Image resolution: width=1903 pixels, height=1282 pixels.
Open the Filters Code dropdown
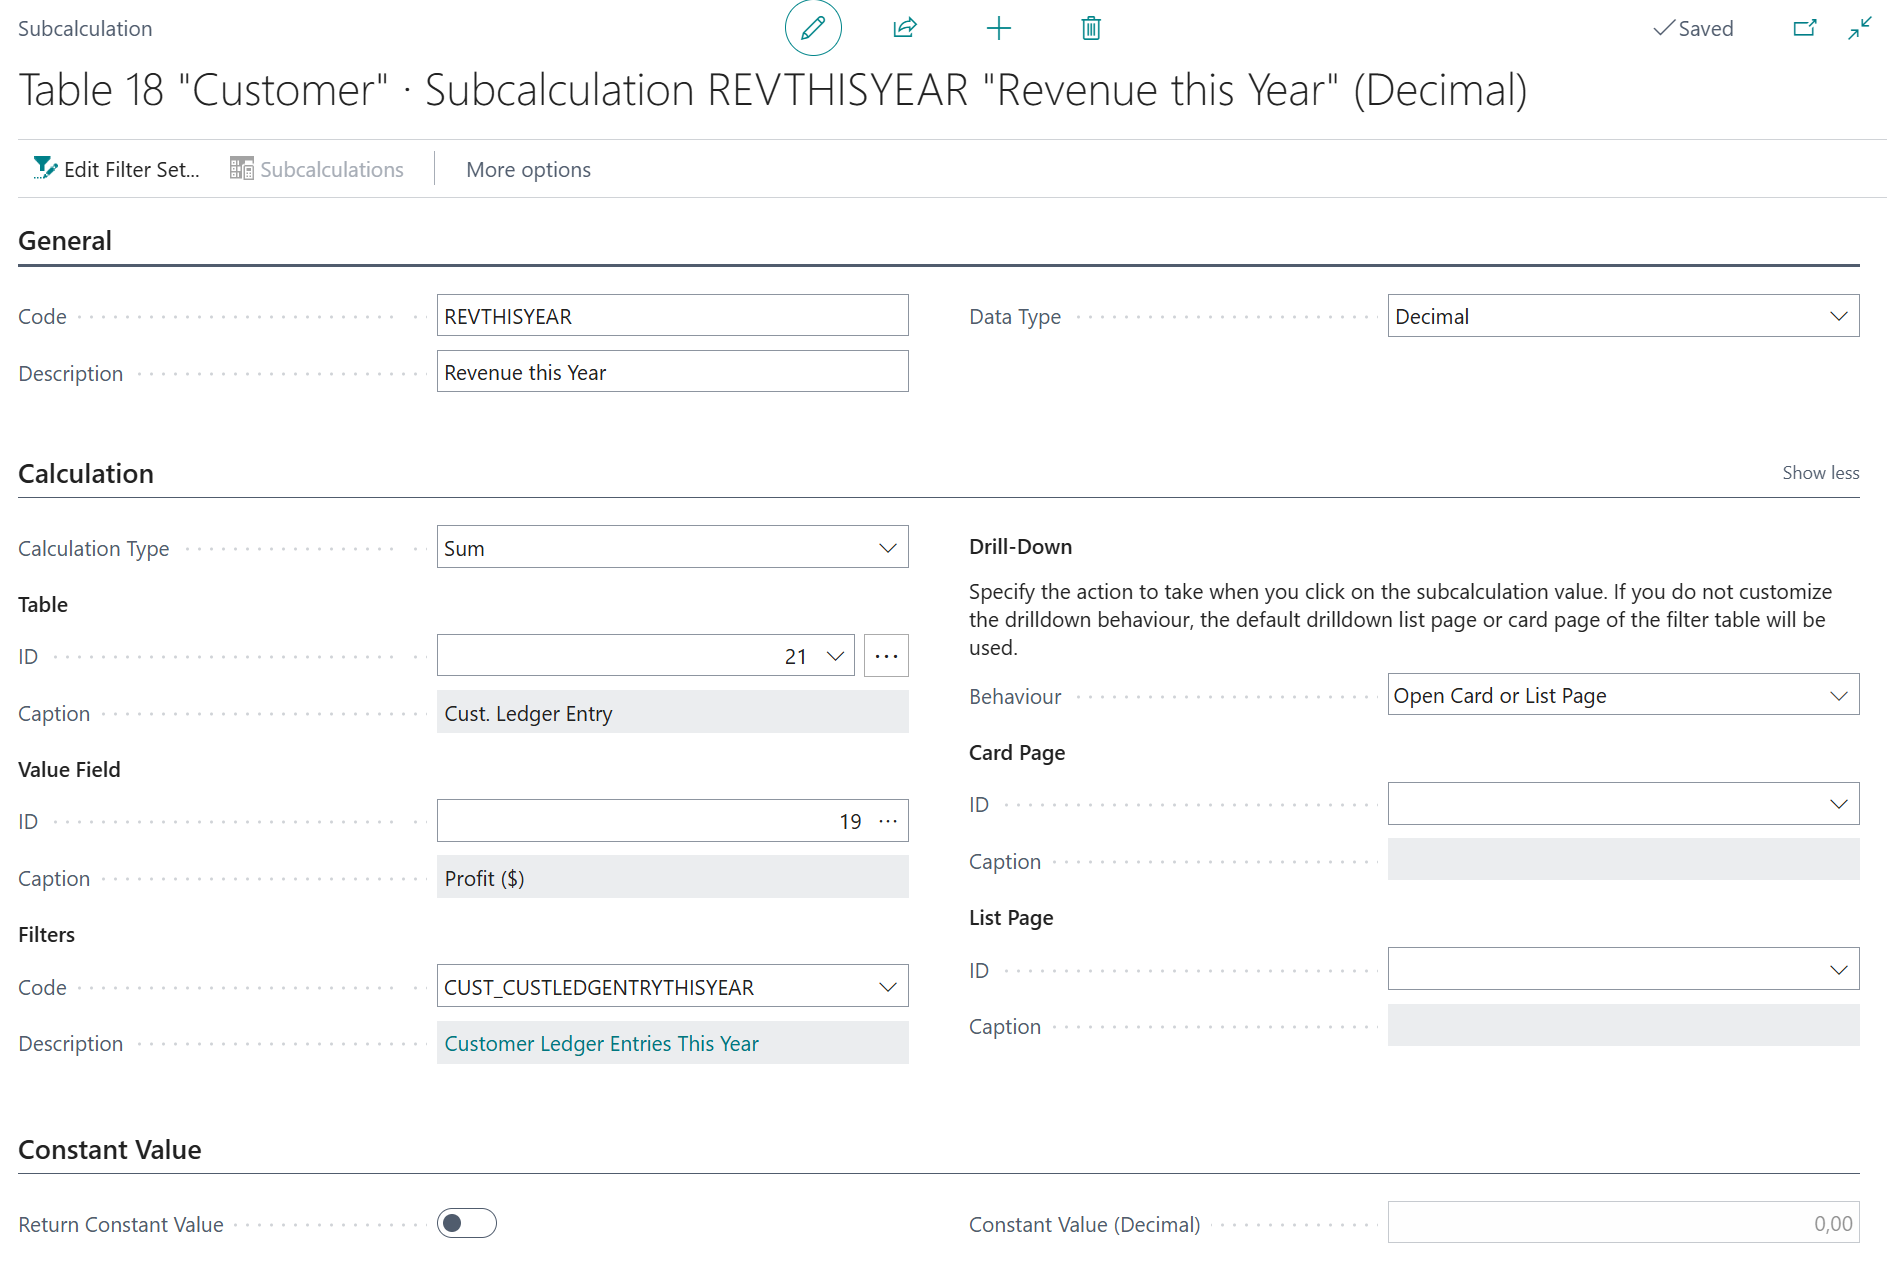[887, 987]
